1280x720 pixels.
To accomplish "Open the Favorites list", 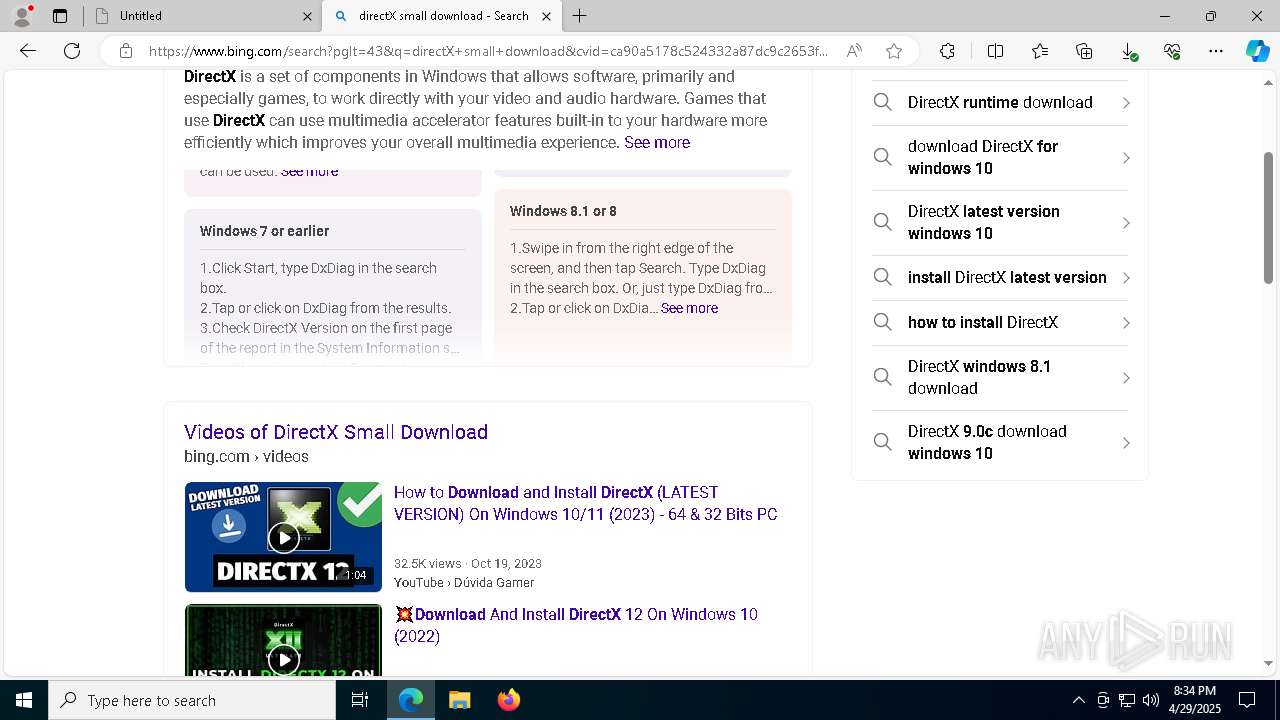I will (x=1040, y=51).
